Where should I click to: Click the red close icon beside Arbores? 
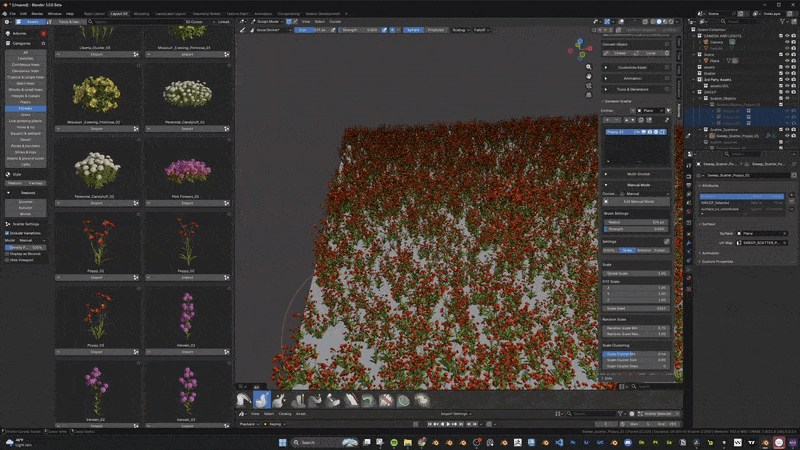[x=43, y=34]
